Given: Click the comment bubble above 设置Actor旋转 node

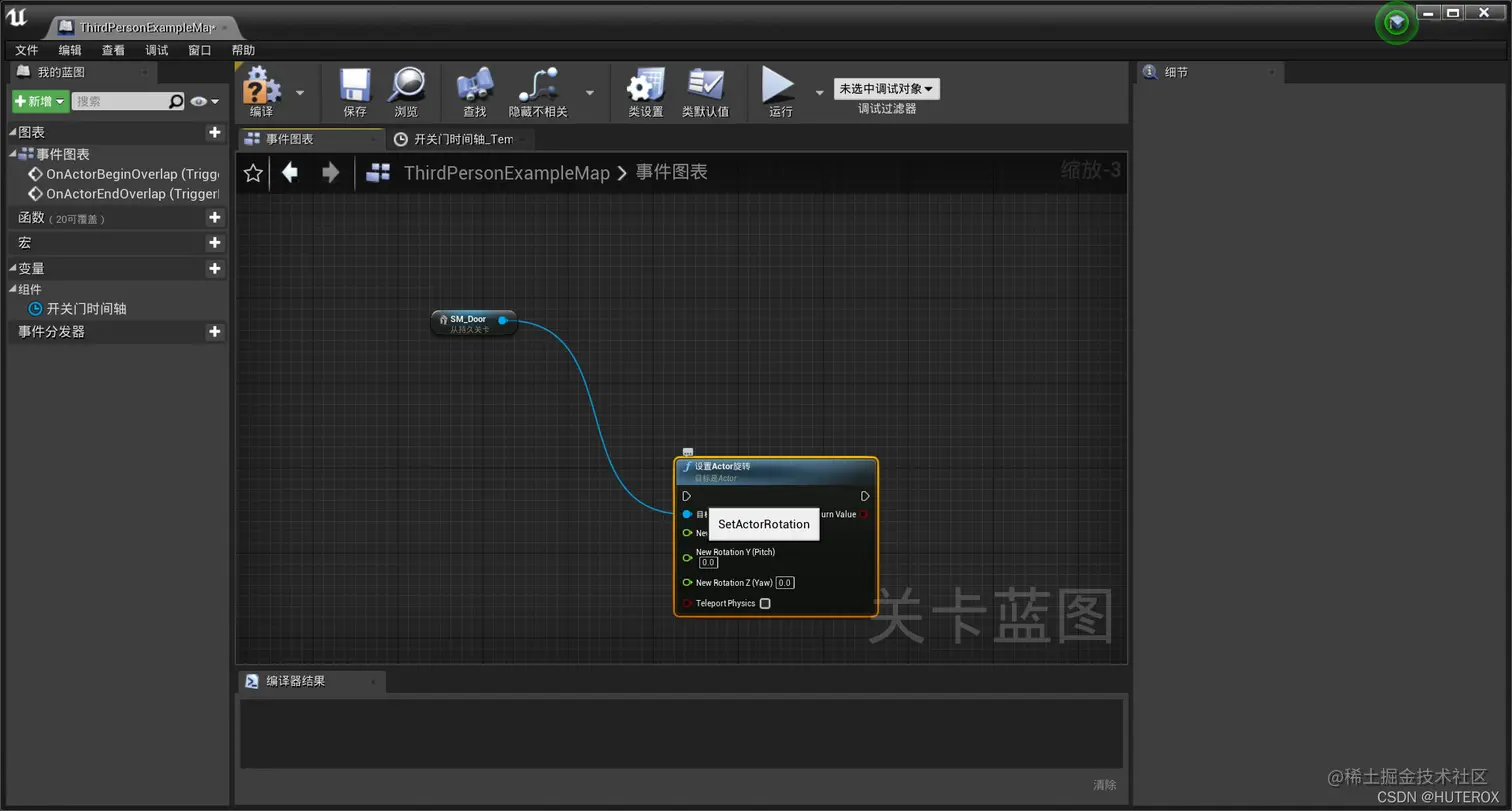Looking at the screenshot, I should point(688,453).
